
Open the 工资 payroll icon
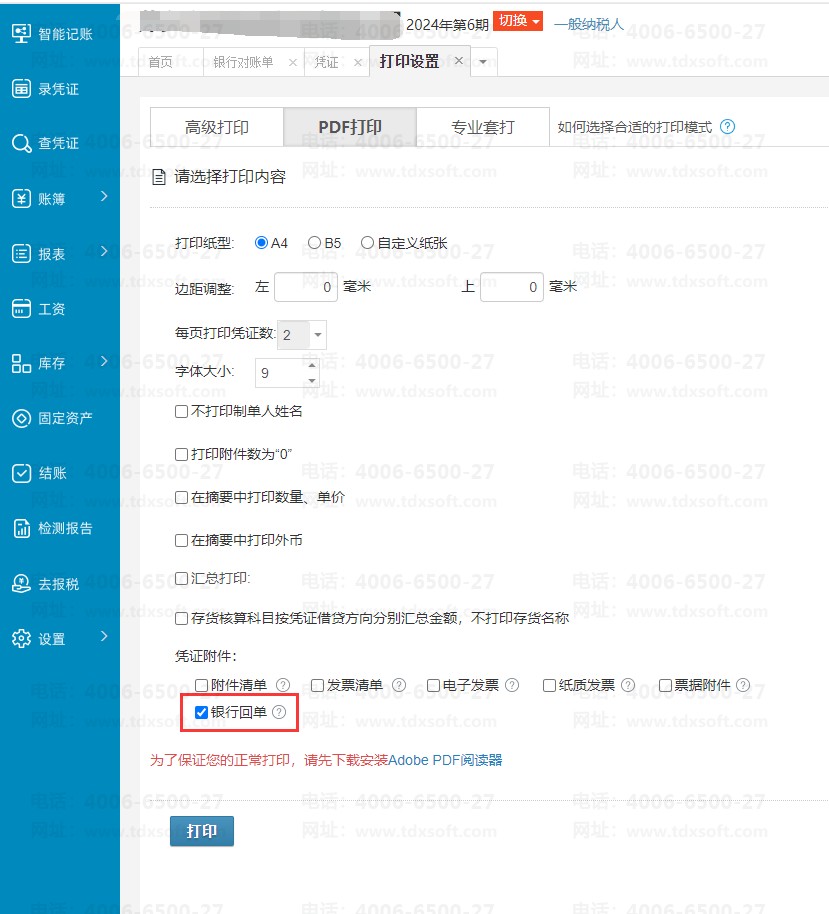click(x=21, y=309)
